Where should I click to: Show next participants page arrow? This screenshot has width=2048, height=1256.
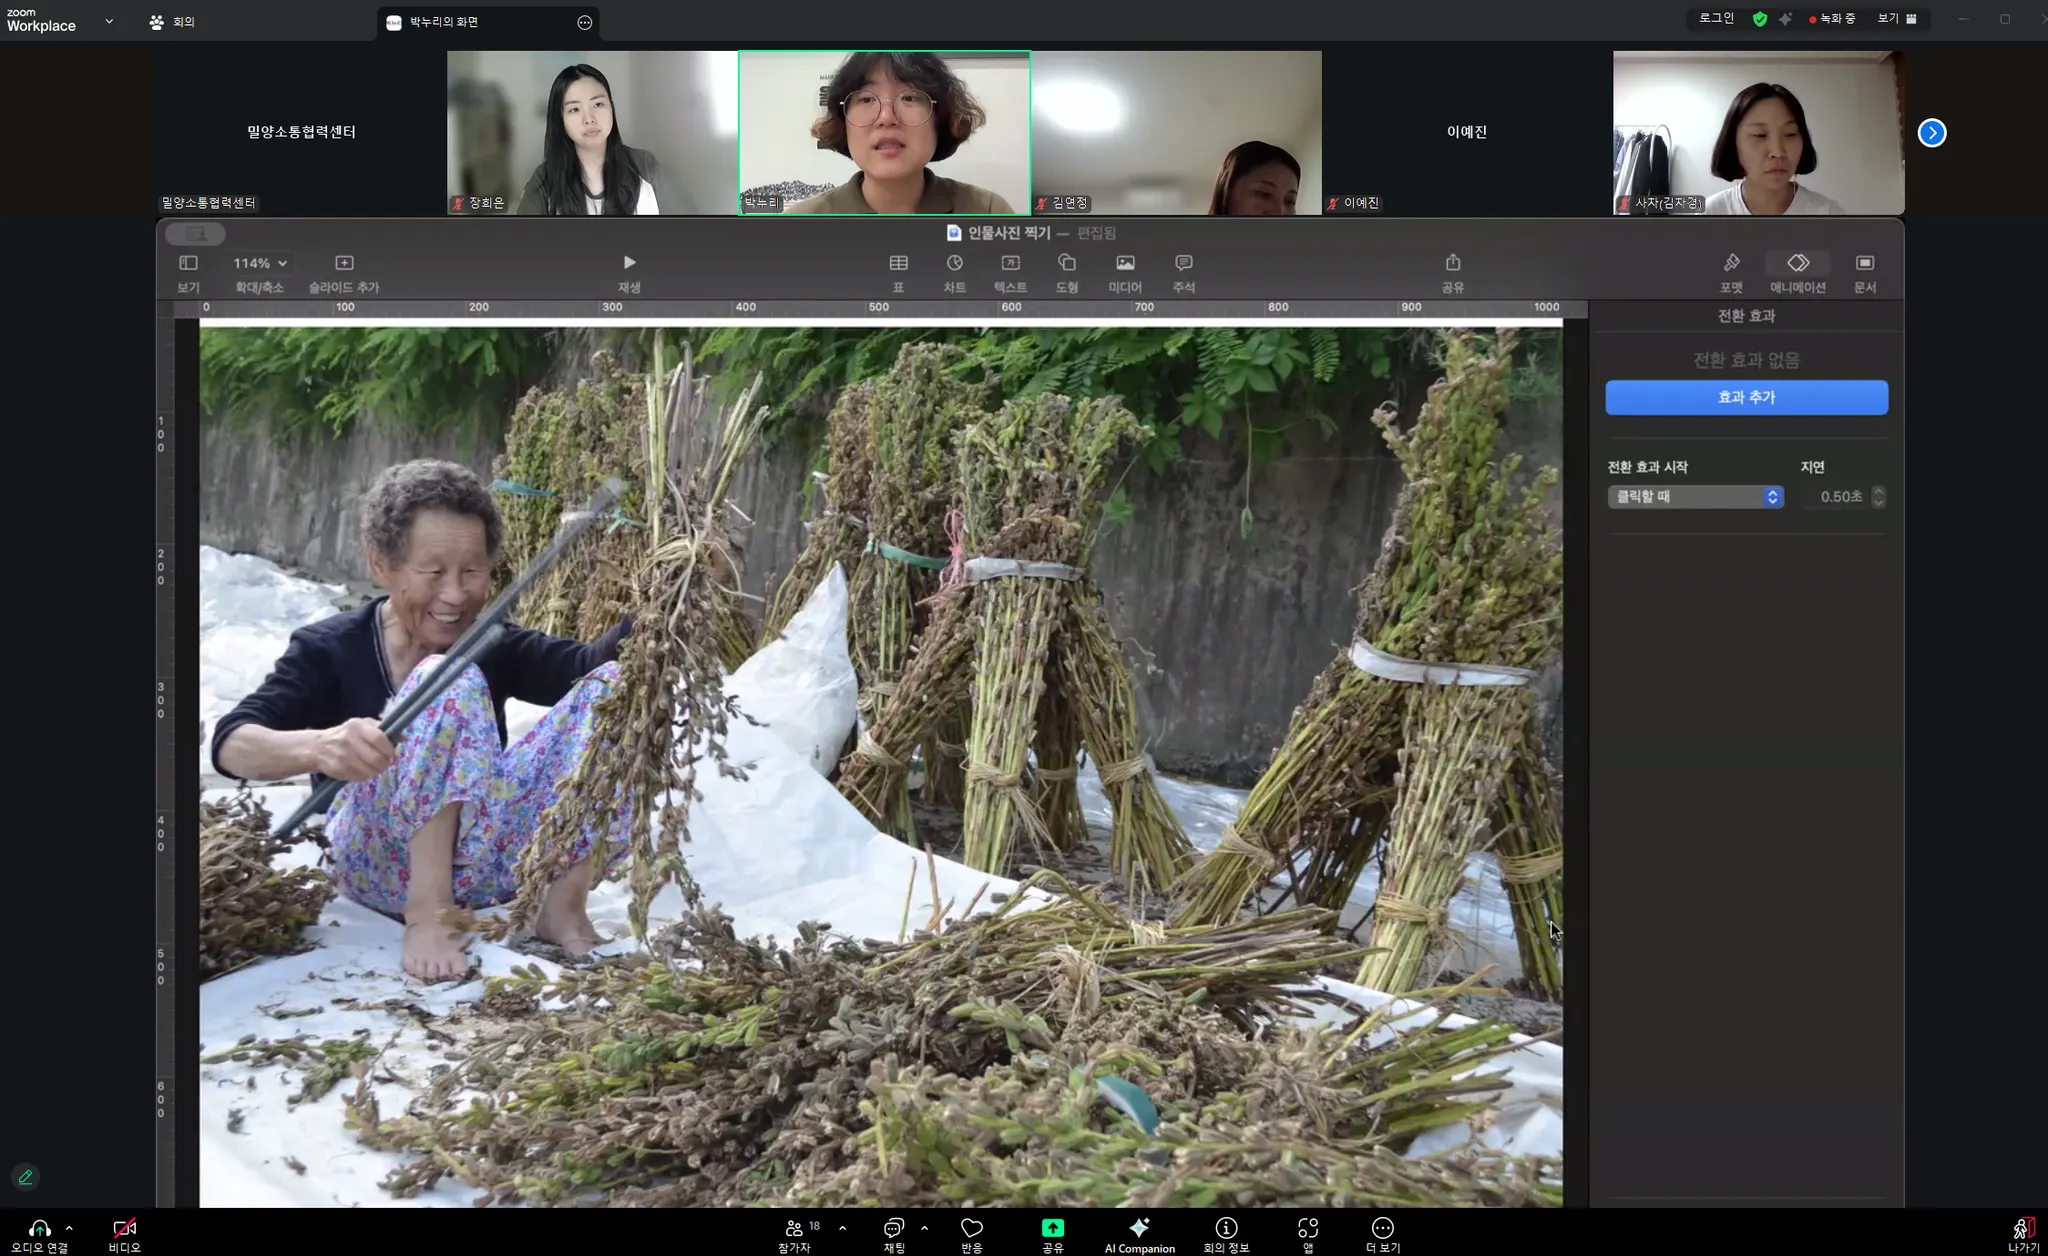1931,133
